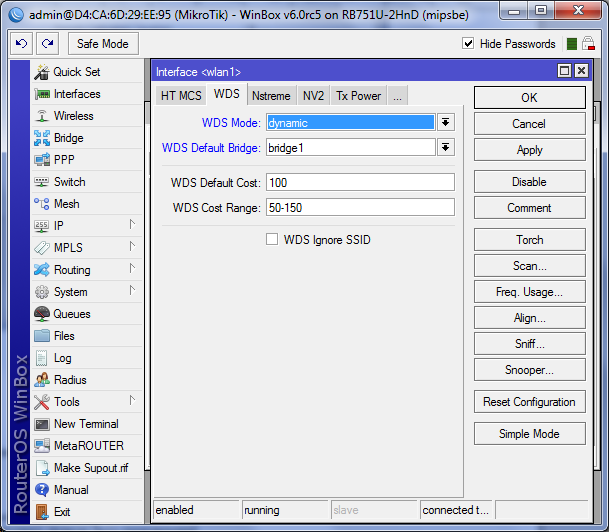
Task: Click Make Supout.rif icon
Action: click(x=42, y=468)
